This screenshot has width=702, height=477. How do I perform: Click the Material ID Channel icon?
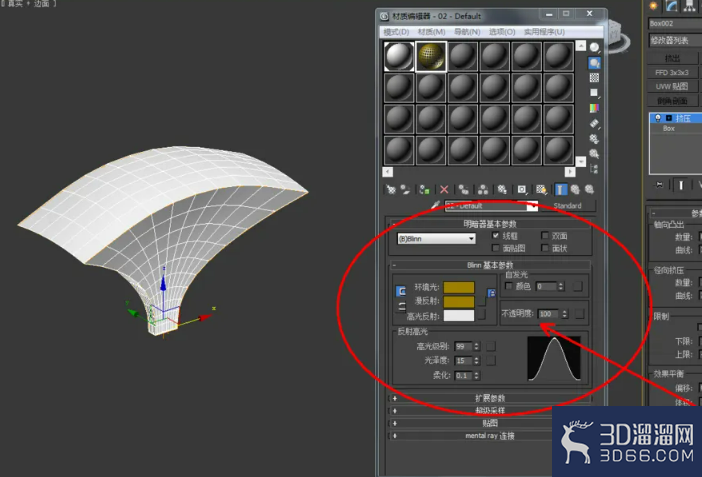point(522,189)
